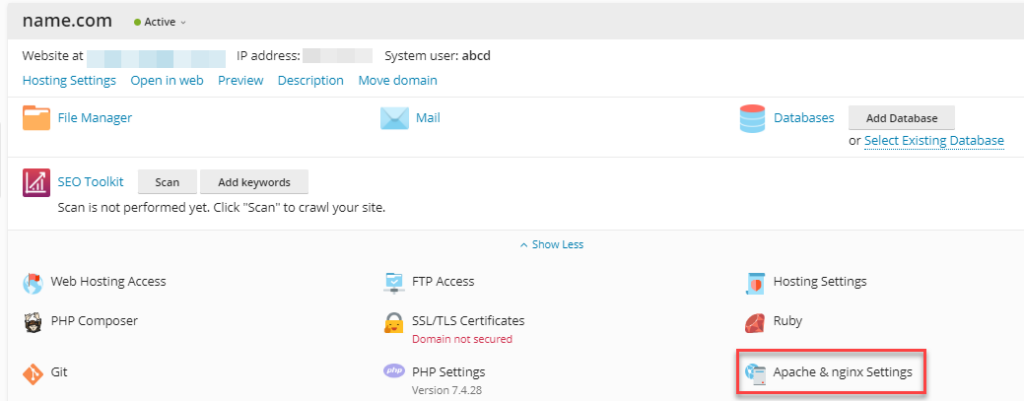Click the Ruby gem icon
Image resolution: width=1024 pixels, height=401 pixels.
click(x=755, y=322)
